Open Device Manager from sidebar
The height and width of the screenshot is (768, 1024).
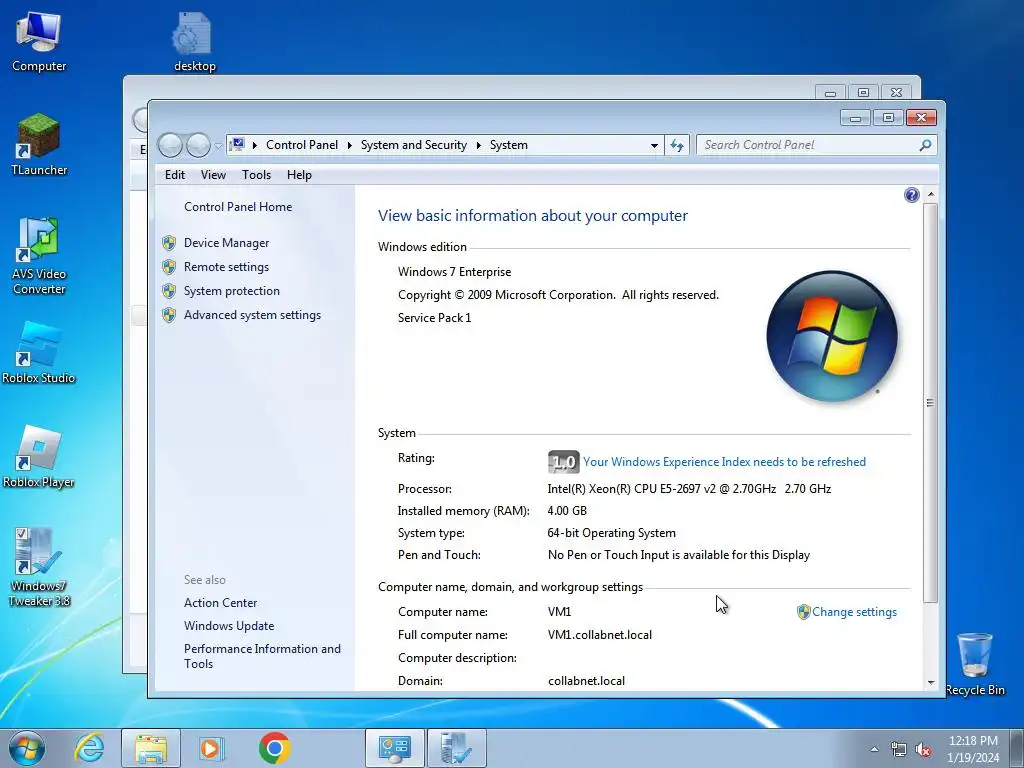(x=227, y=243)
